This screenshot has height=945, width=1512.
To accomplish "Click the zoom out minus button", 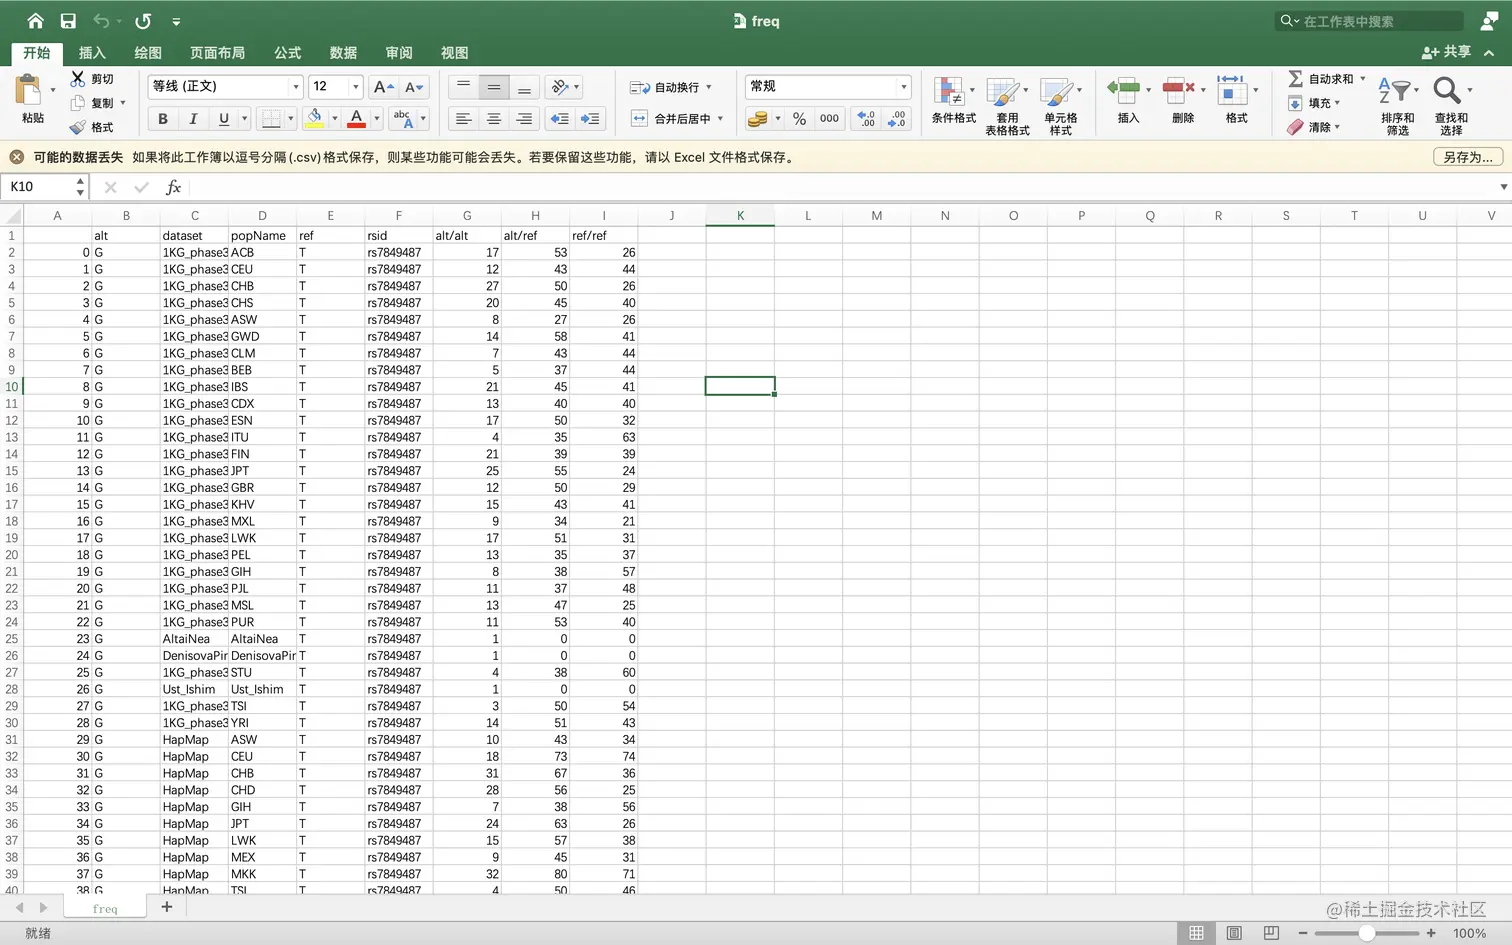I will (1303, 933).
